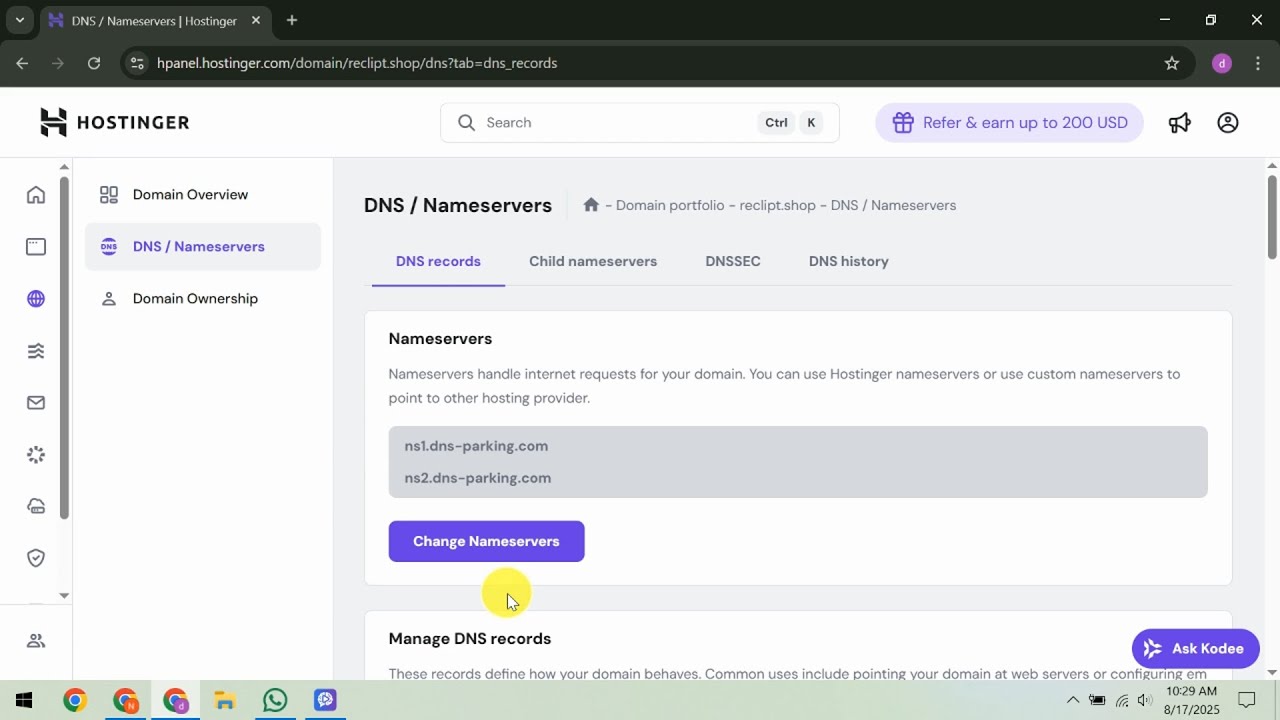
Task: Open first Chrome icon in taskbar
Action: pyautogui.click(x=75, y=700)
